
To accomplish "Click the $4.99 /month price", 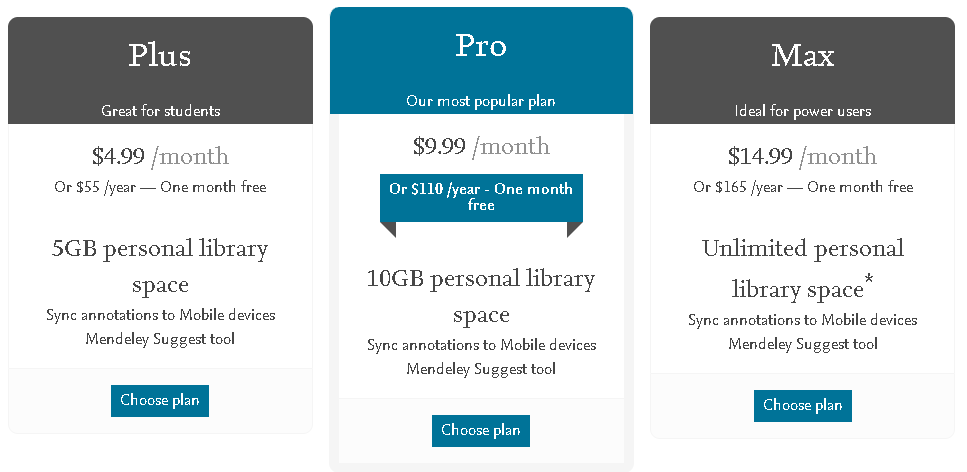I will pyautogui.click(x=160, y=156).
